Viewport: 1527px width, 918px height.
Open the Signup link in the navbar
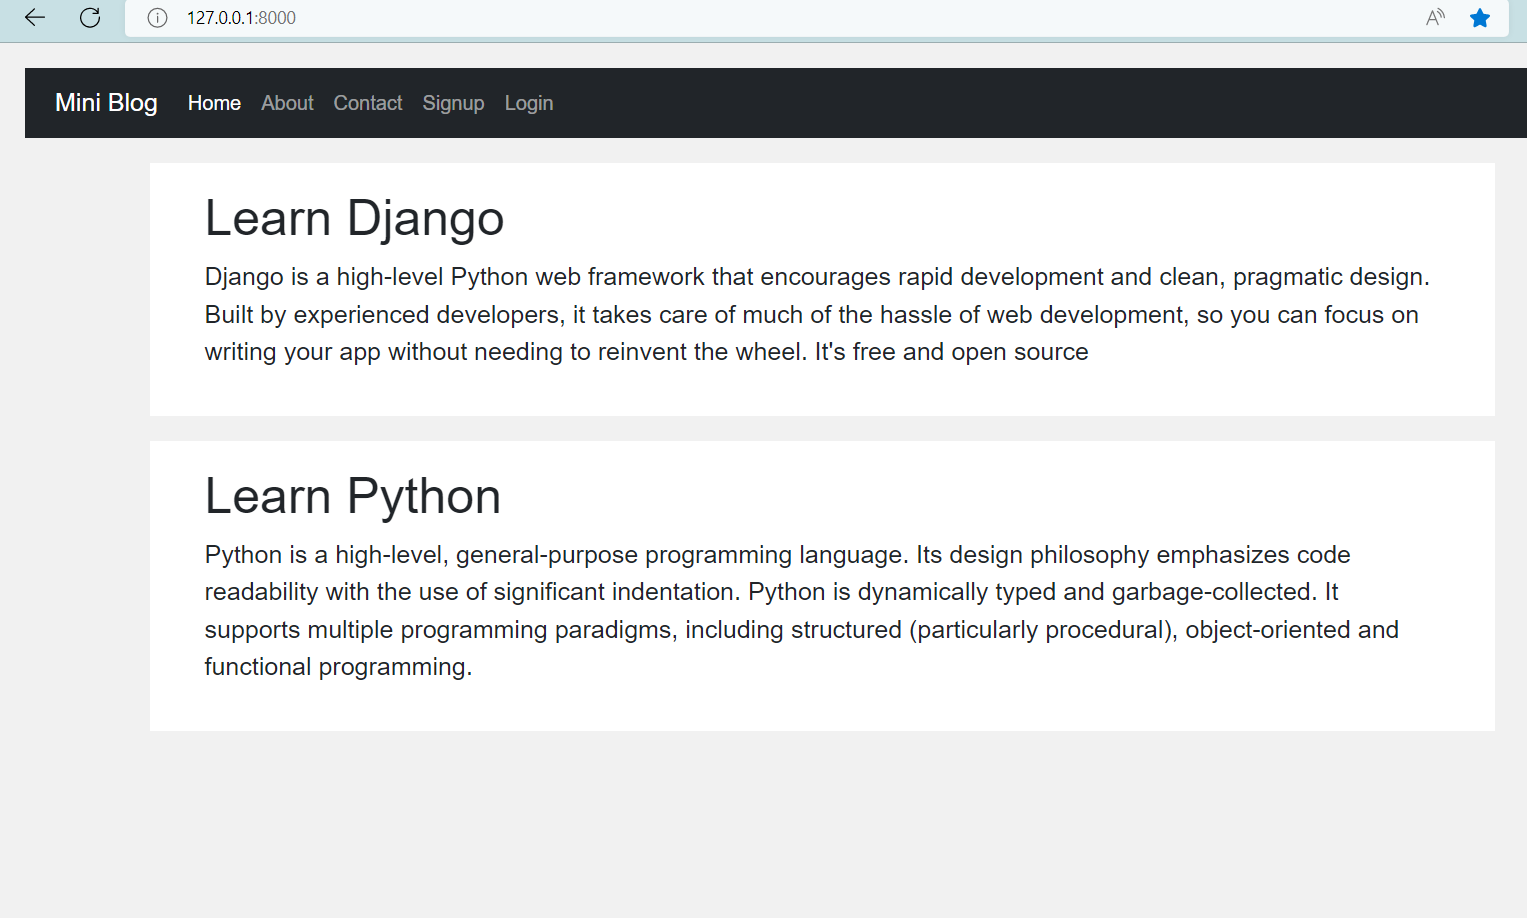coord(453,103)
